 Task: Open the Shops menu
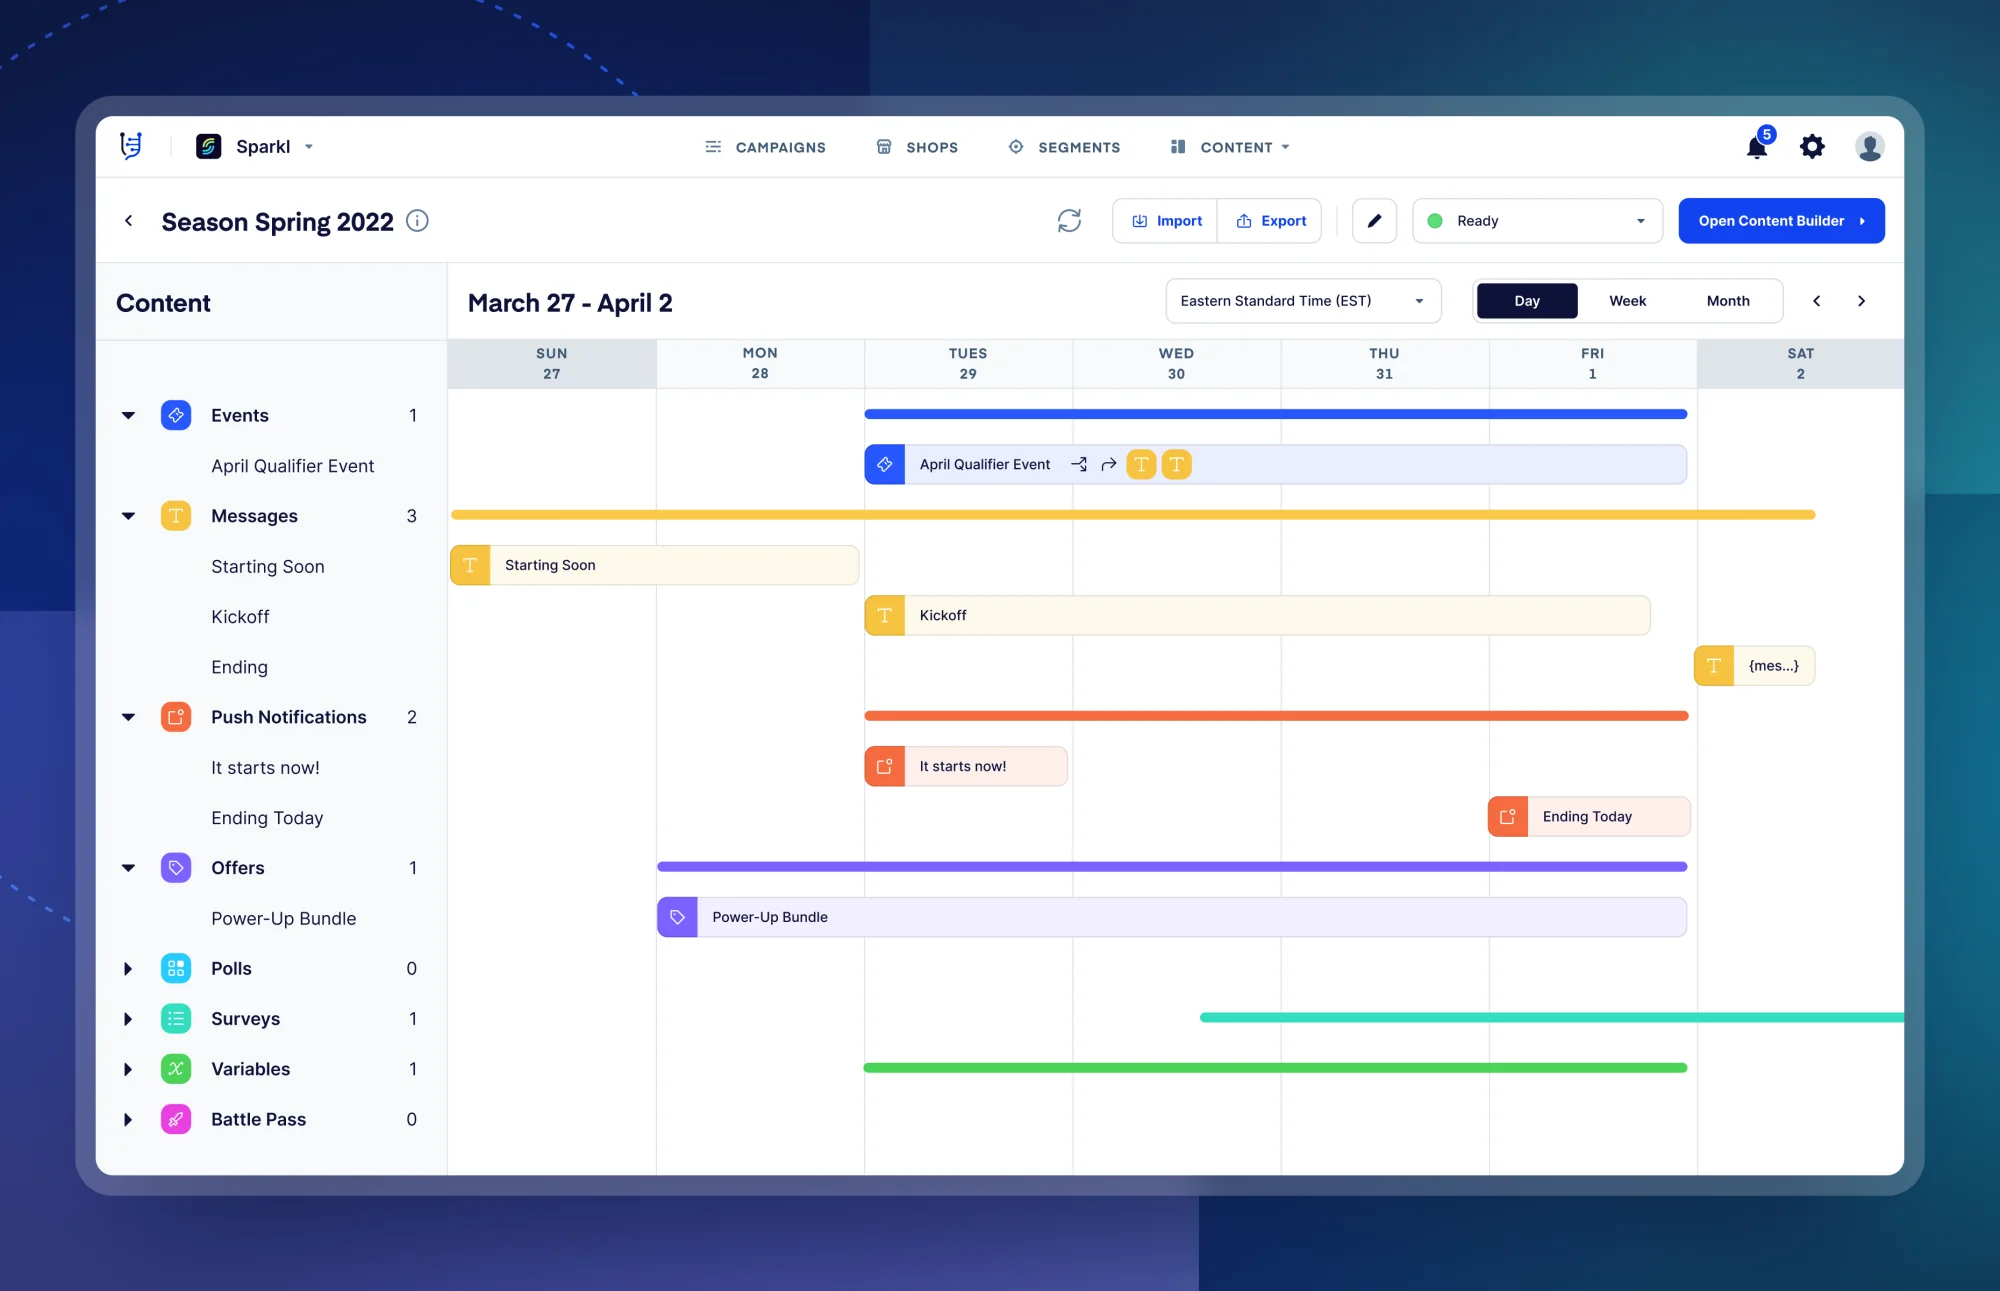[x=917, y=147]
